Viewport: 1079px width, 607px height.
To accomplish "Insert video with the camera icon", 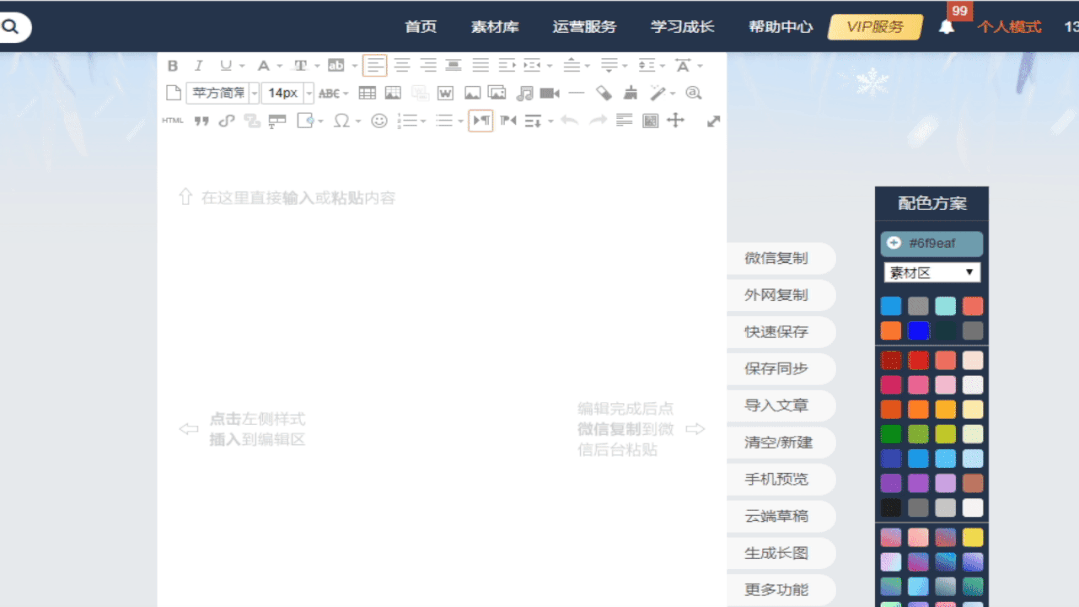I will click(x=549, y=93).
